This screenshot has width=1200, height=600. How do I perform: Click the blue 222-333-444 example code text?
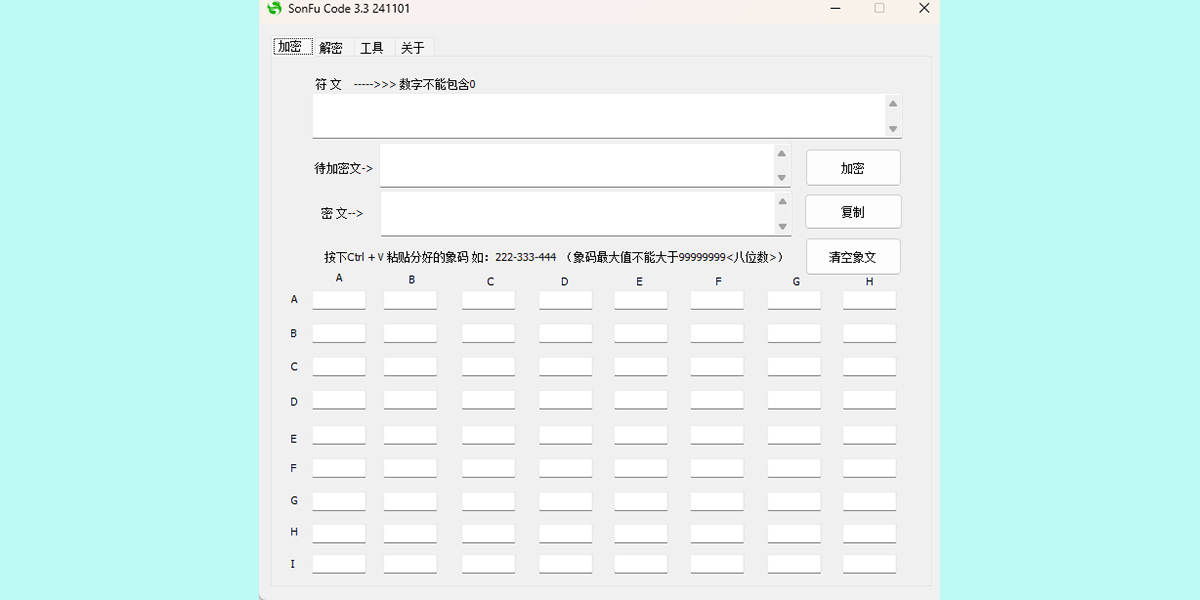pos(527,256)
